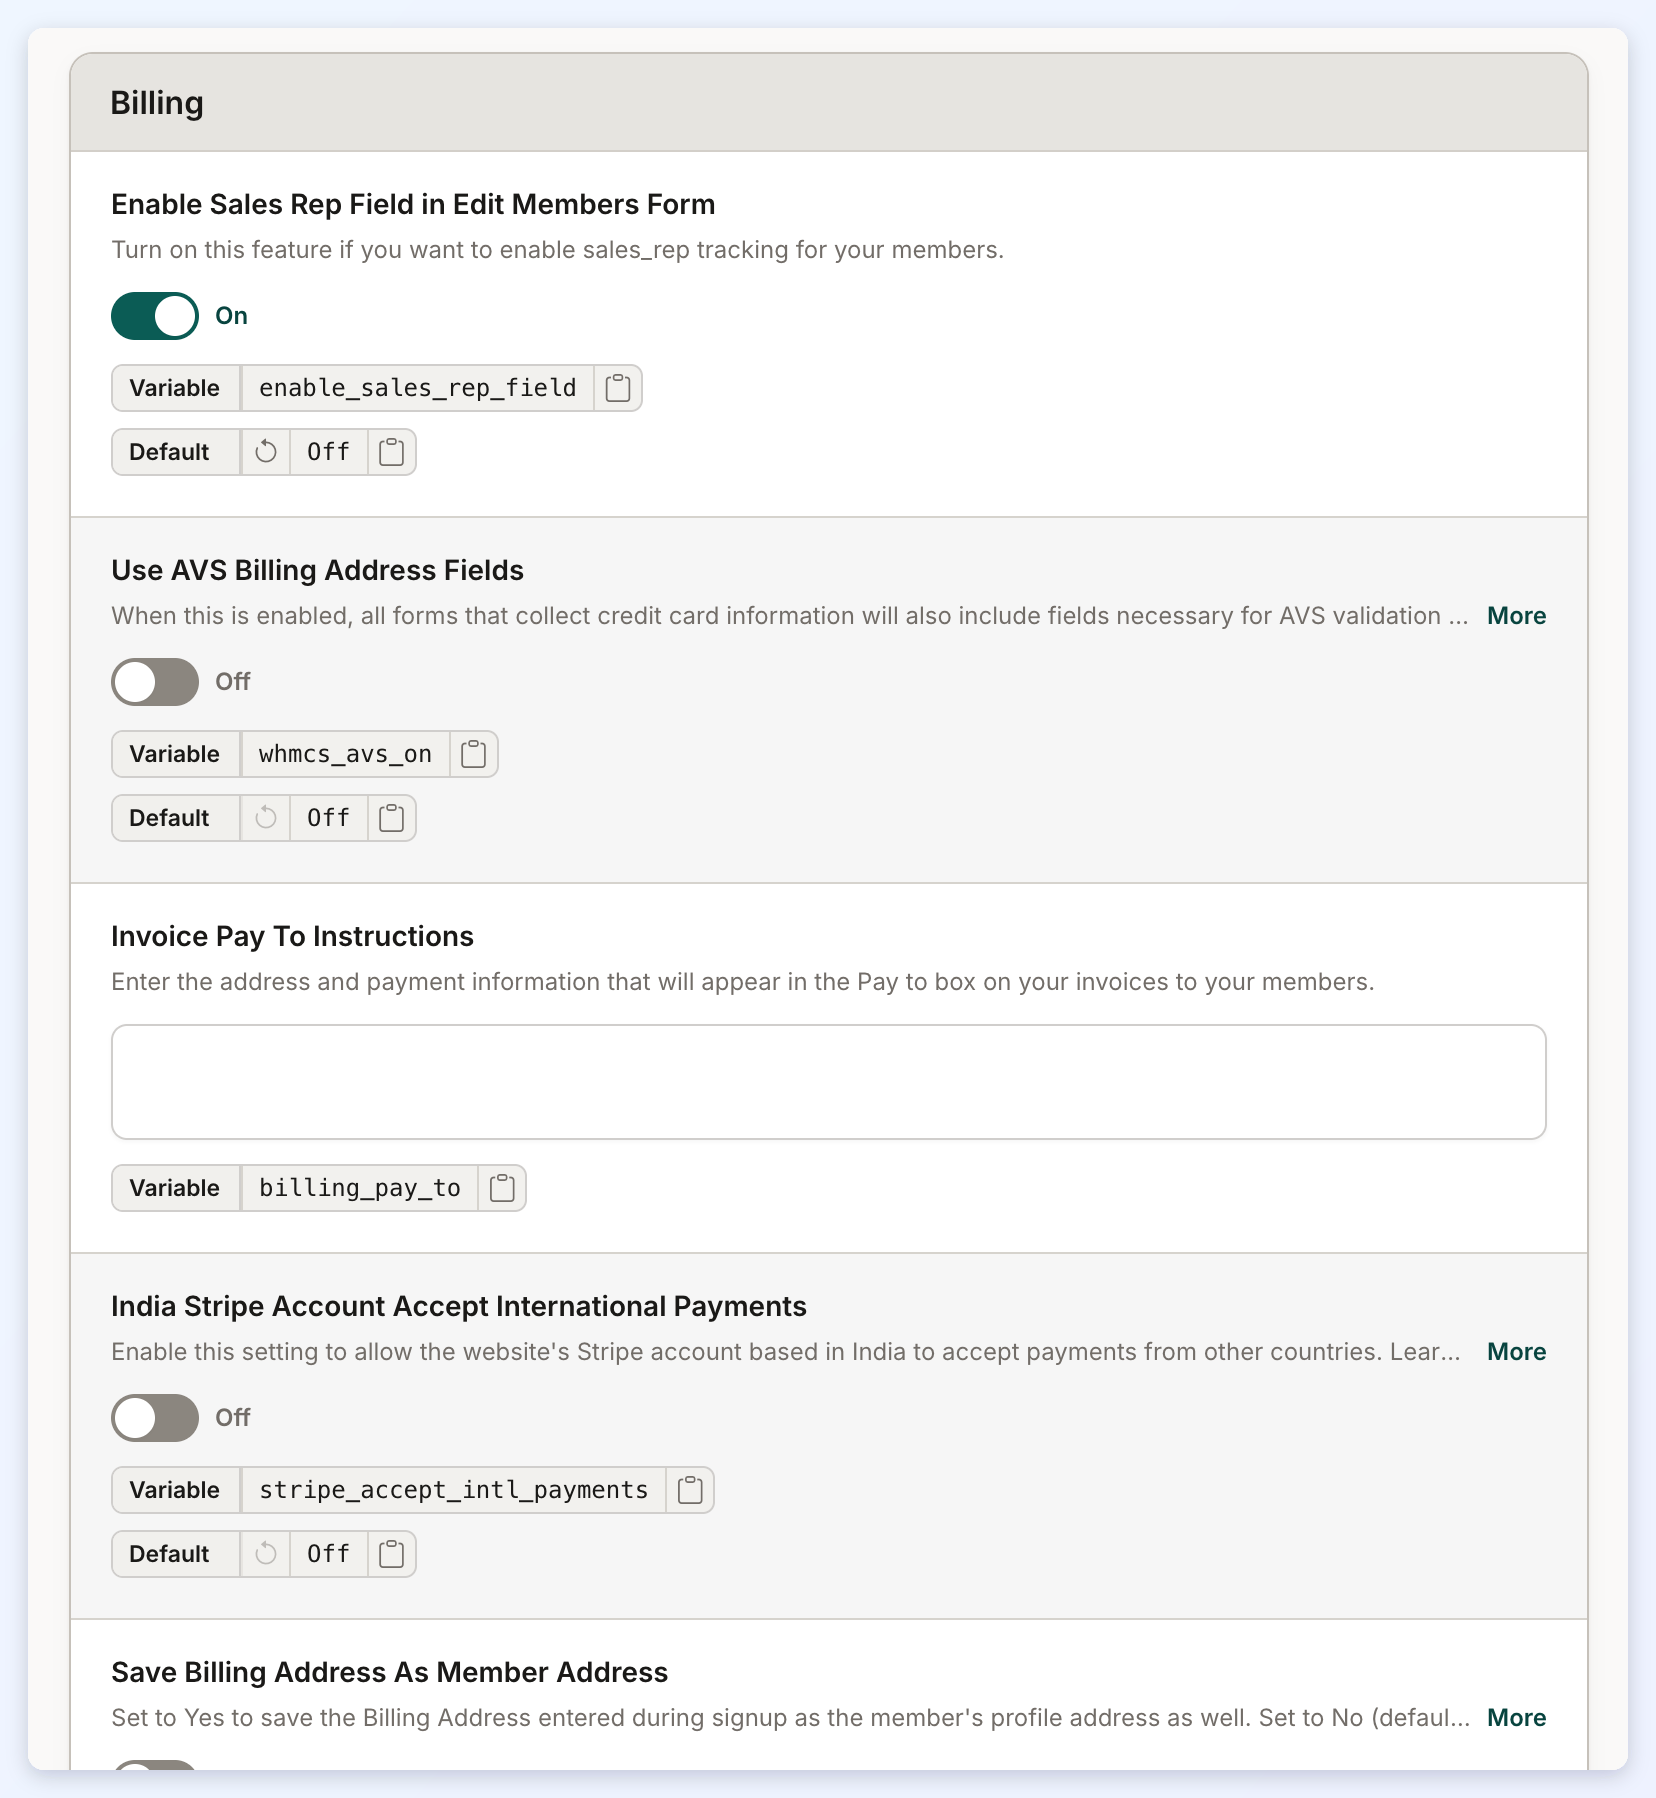Enable India Stripe international payments toggle
The image size is (1656, 1798).
point(155,1418)
